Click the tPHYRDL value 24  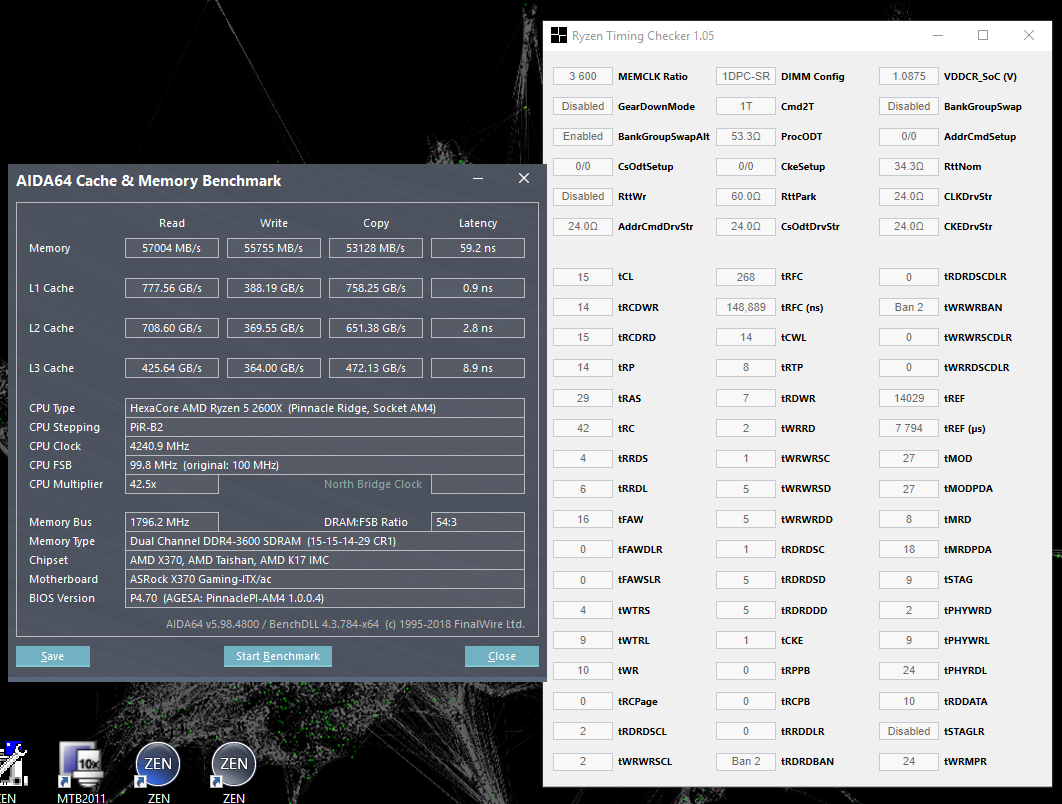(908, 670)
